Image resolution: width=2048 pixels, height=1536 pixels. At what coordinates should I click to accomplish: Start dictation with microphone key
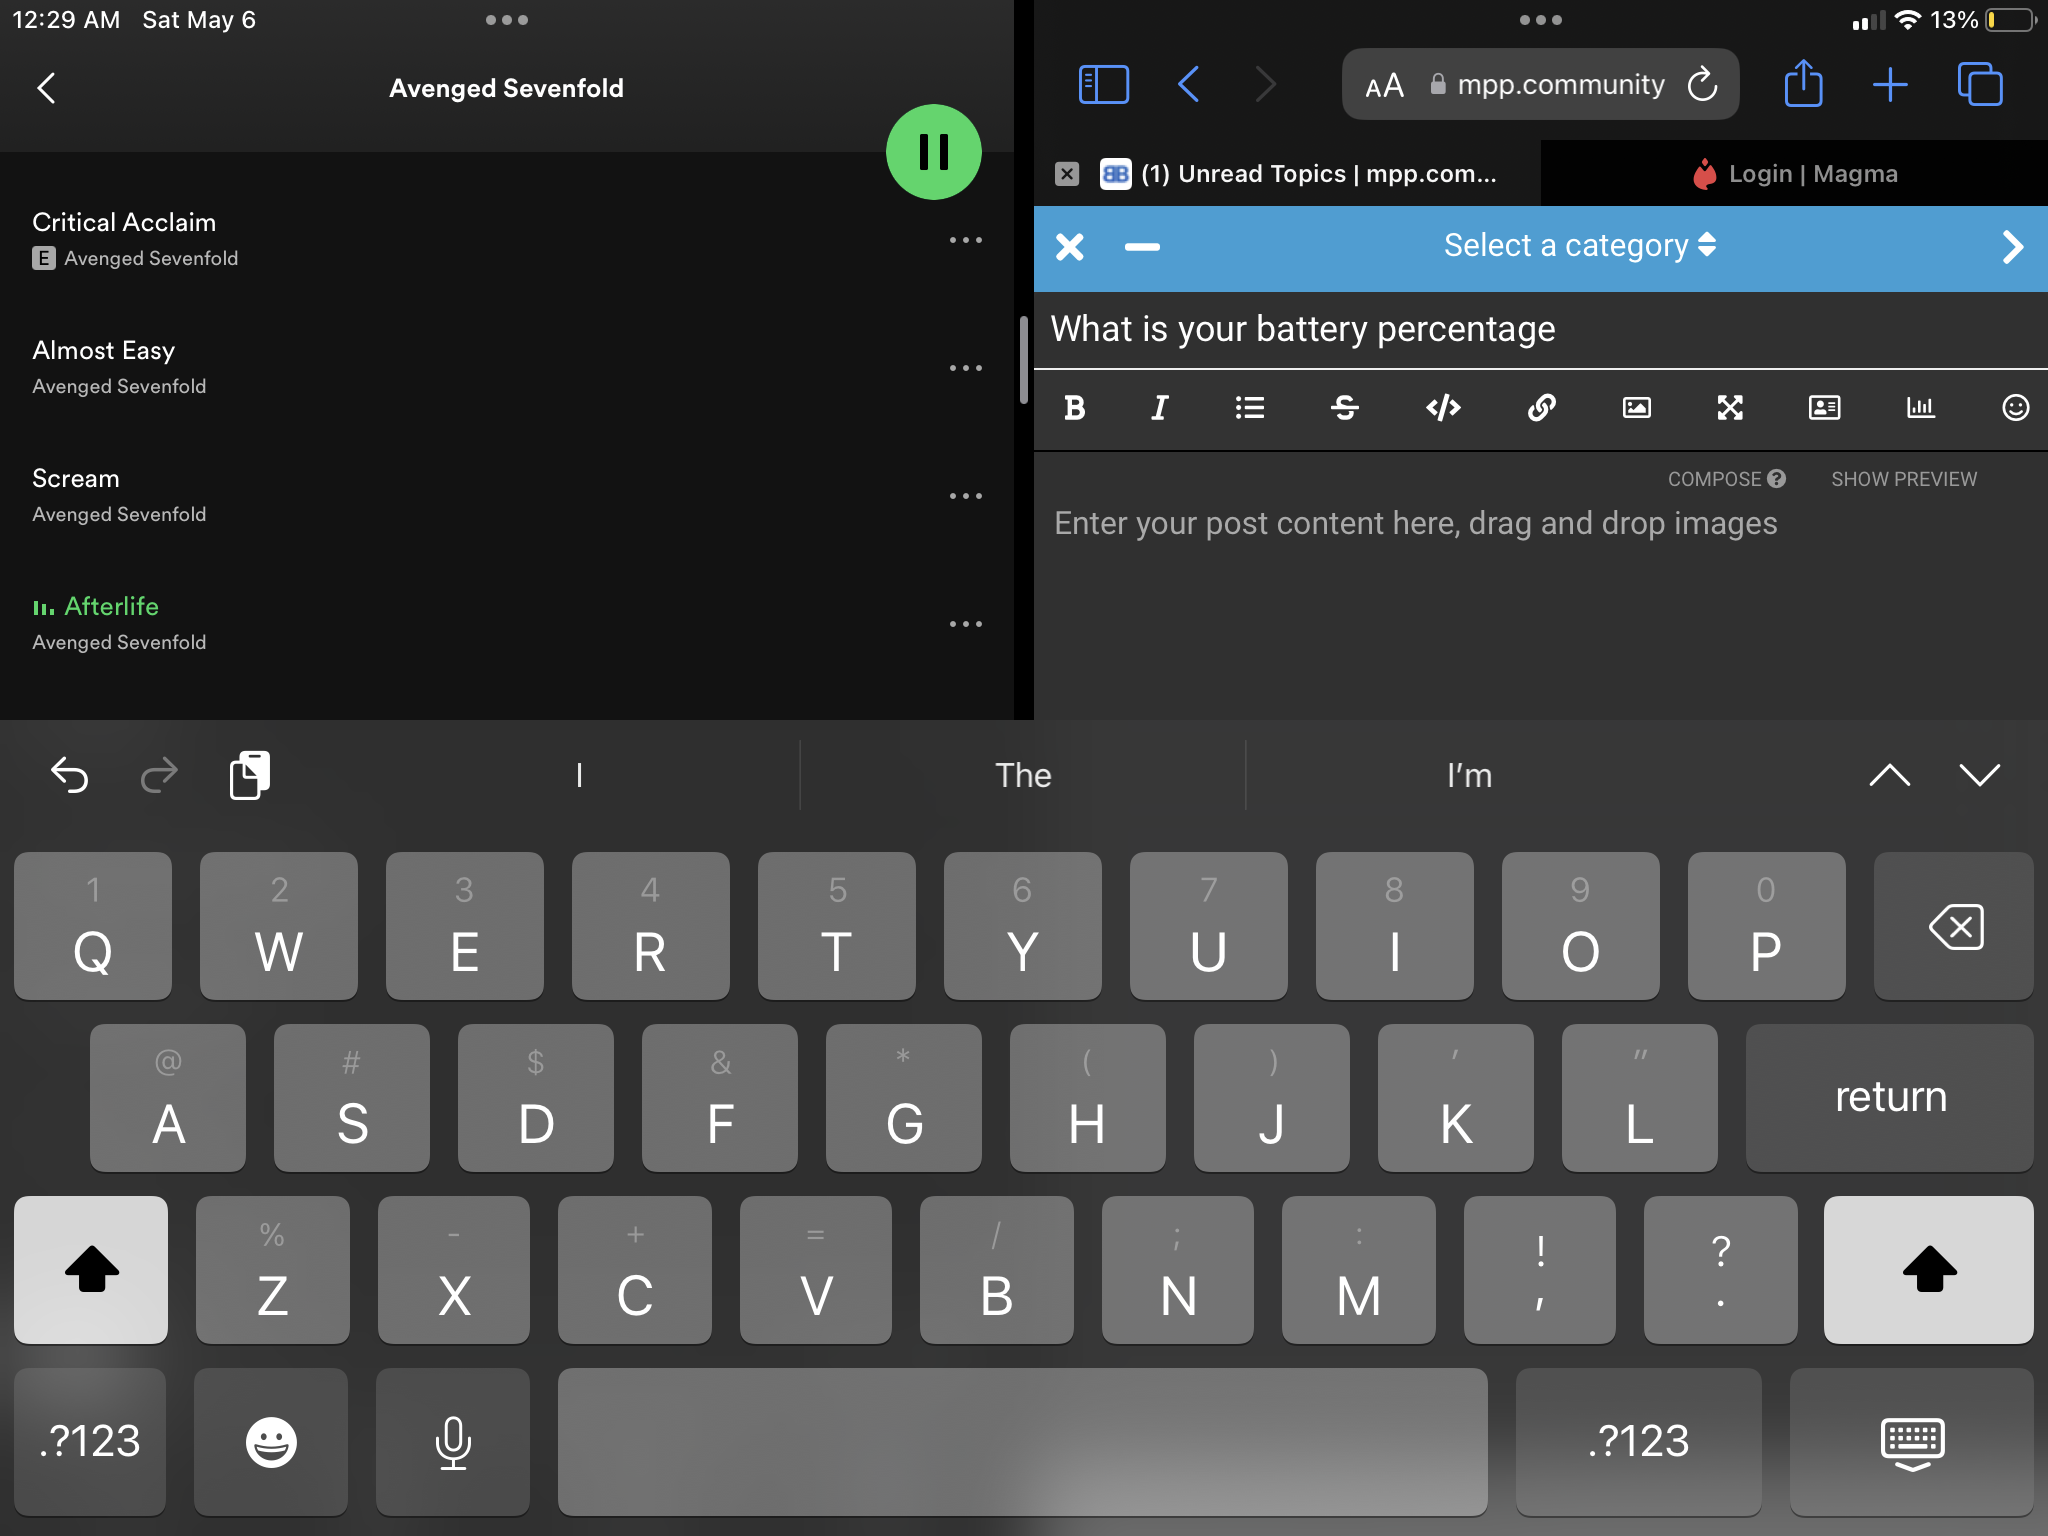point(453,1442)
